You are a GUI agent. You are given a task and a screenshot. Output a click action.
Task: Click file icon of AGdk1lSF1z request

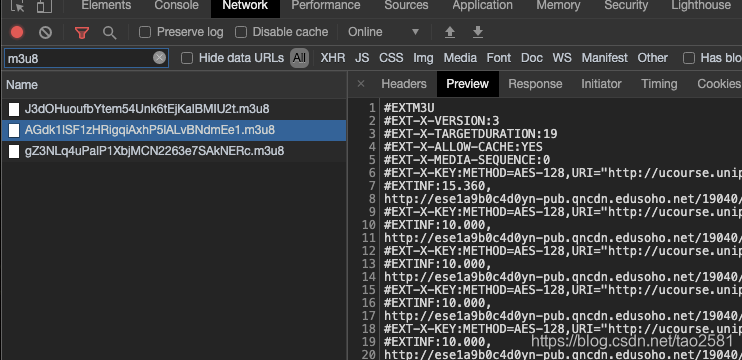[x=14, y=130]
